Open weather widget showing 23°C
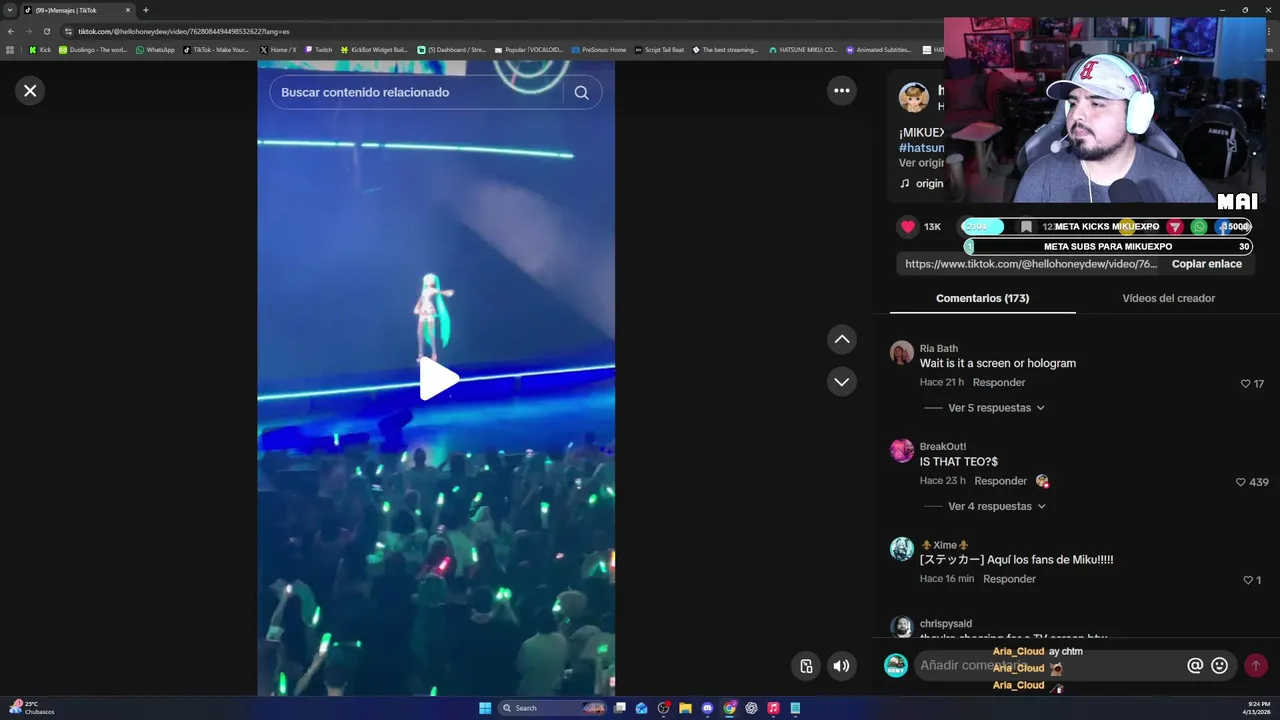 32,708
